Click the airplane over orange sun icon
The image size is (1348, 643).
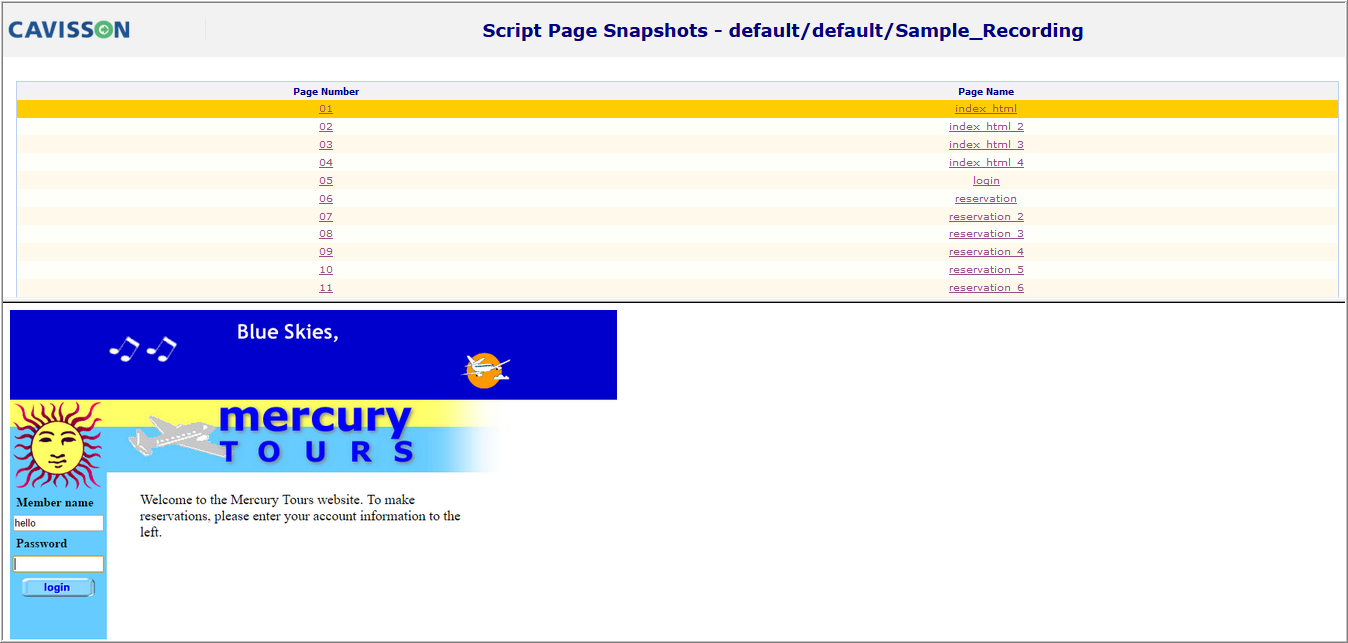(x=486, y=370)
